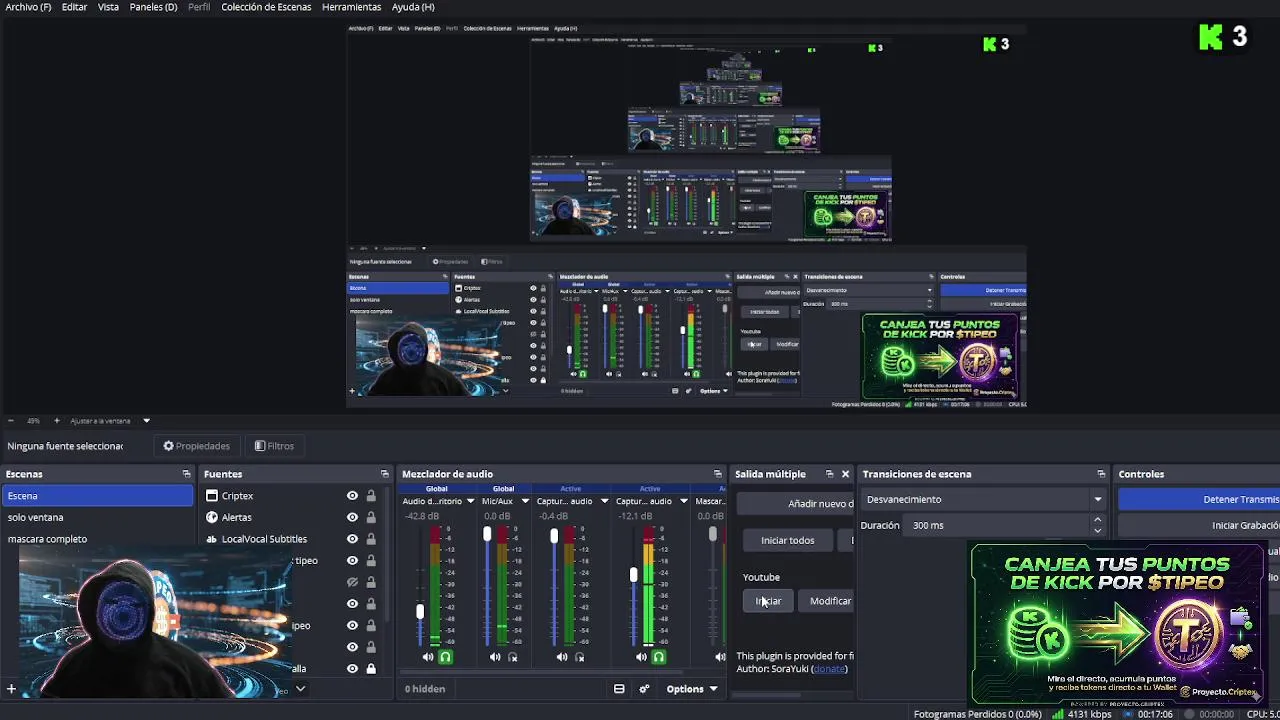Move source down with chevron below Fuentes
Viewport: 1280px width, 720px height.
tap(299, 689)
